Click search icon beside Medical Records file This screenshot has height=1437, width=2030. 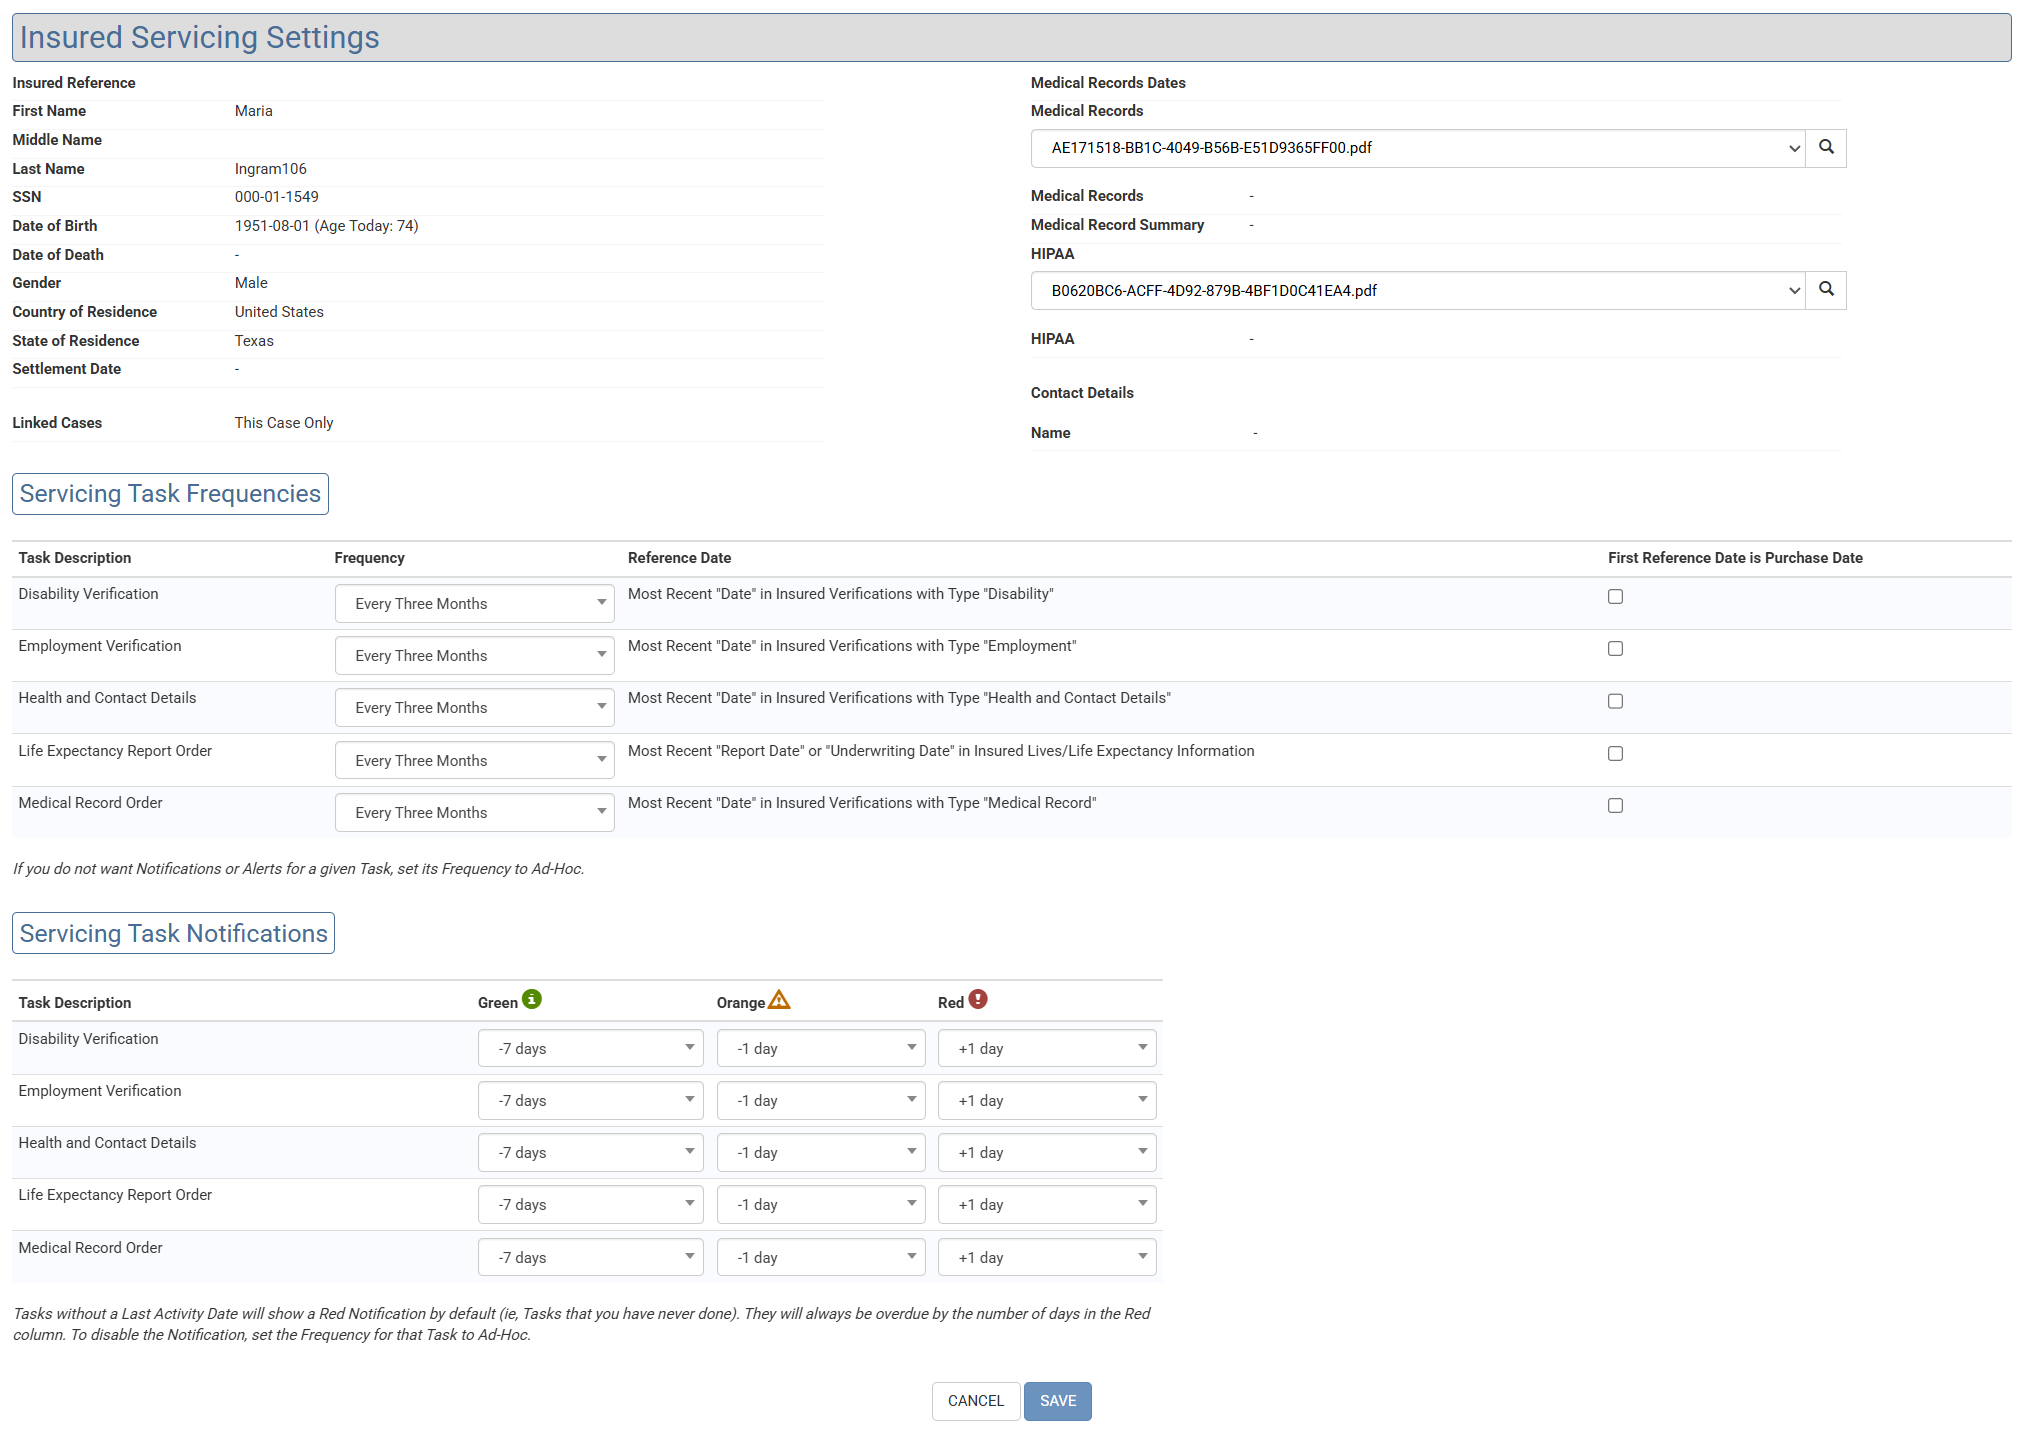pos(1825,148)
